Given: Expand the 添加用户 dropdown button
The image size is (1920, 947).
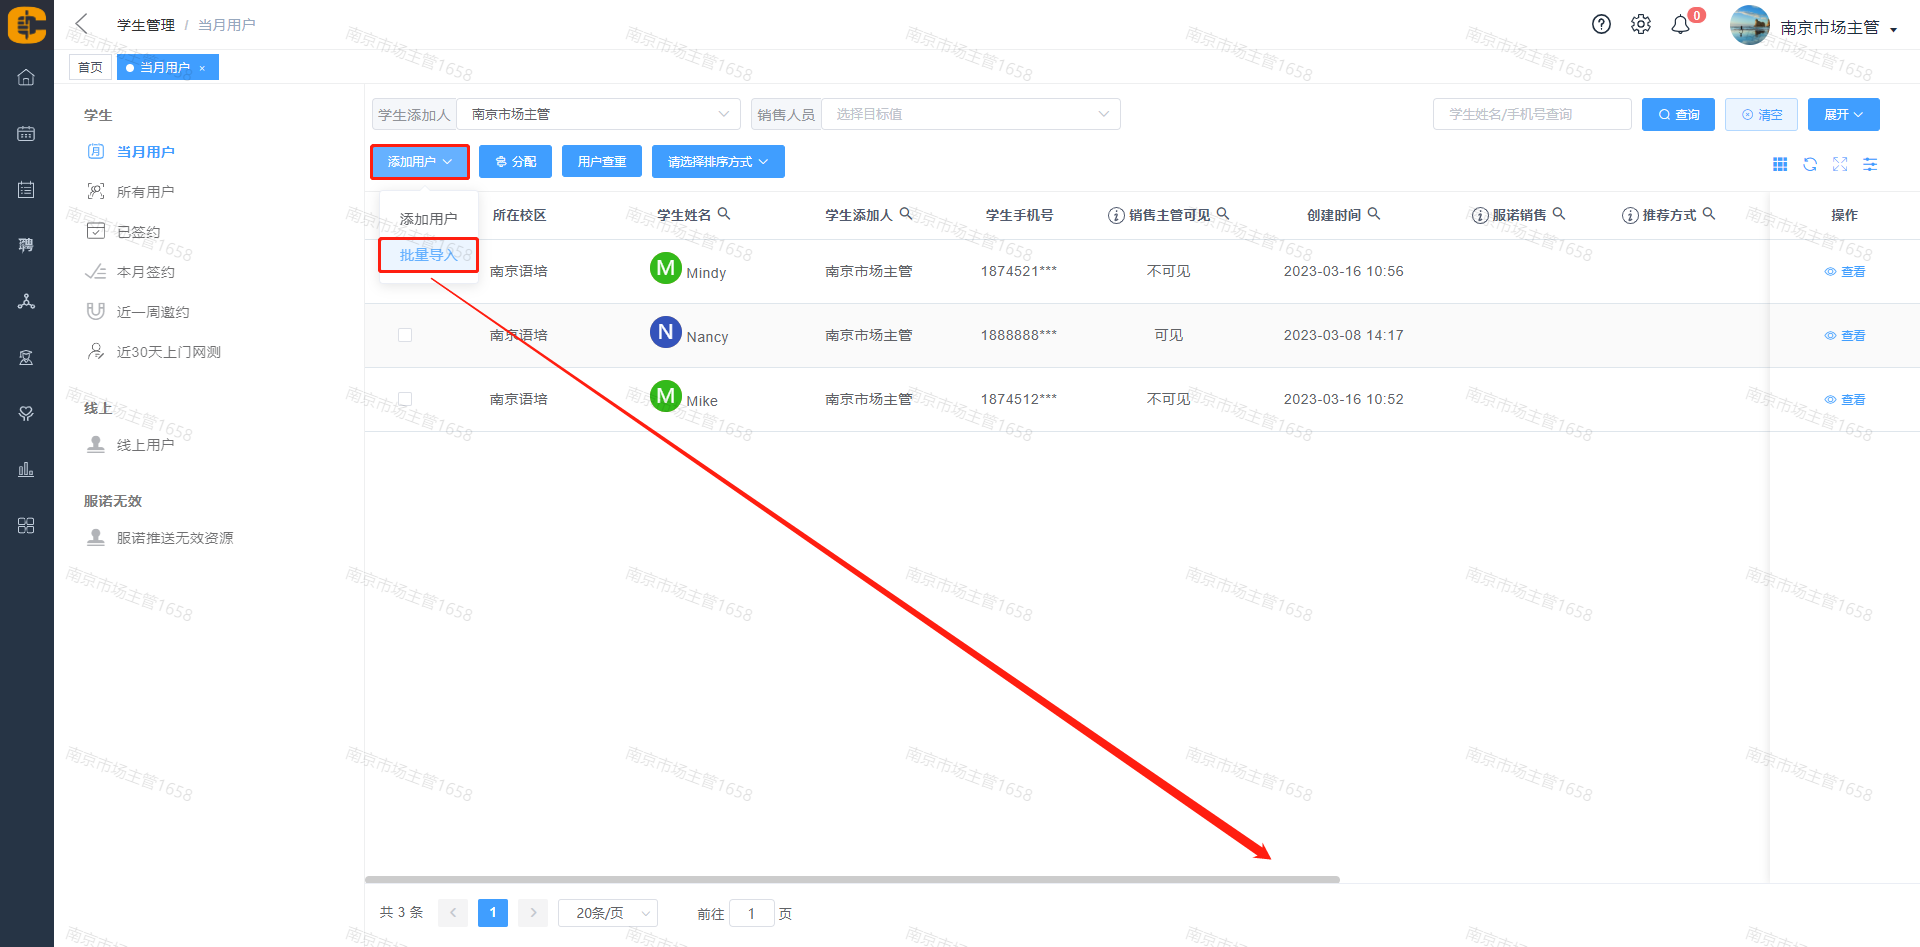Looking at the screenshot, I should click(x=420, y=162).
